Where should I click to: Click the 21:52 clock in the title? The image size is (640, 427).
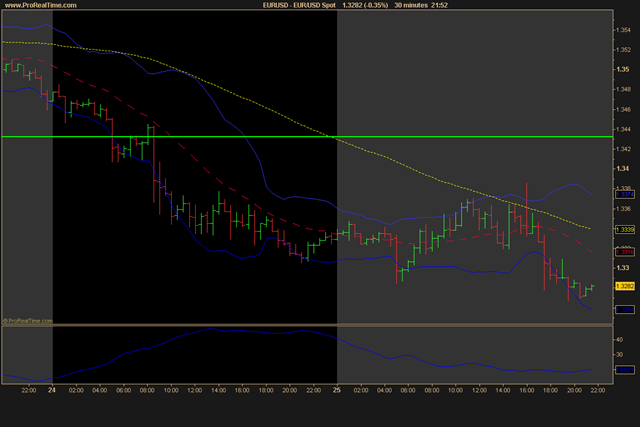pos(439,5)
